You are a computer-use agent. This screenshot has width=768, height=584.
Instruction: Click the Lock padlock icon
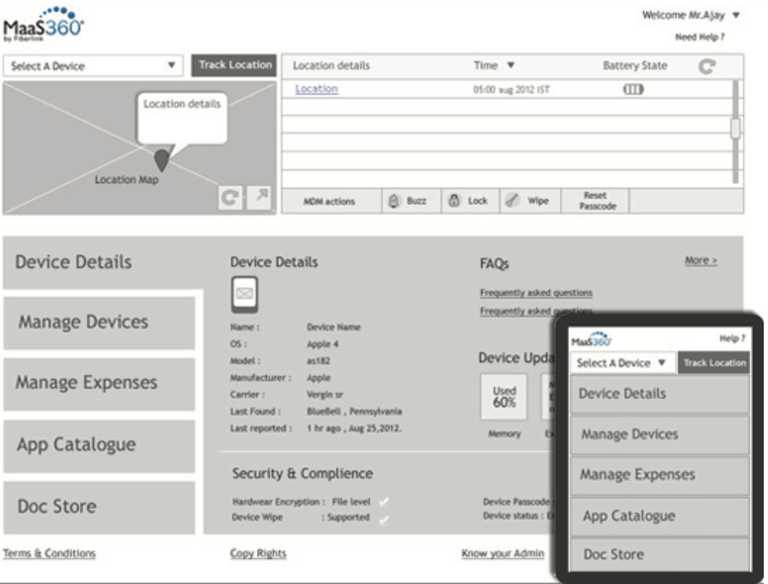click(454, 200)
